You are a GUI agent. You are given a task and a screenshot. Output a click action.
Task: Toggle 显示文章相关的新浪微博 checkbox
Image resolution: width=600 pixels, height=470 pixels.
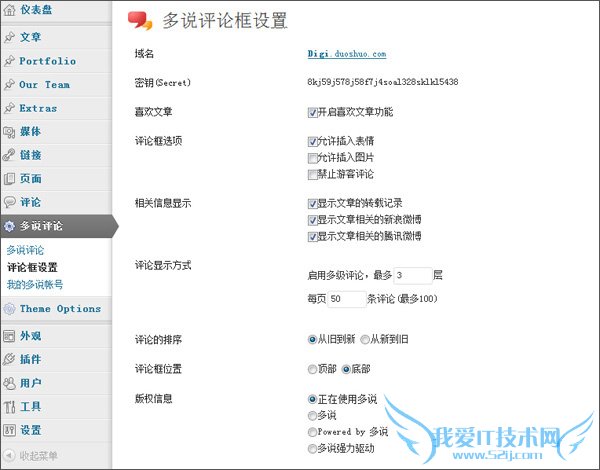coord(312,220)
